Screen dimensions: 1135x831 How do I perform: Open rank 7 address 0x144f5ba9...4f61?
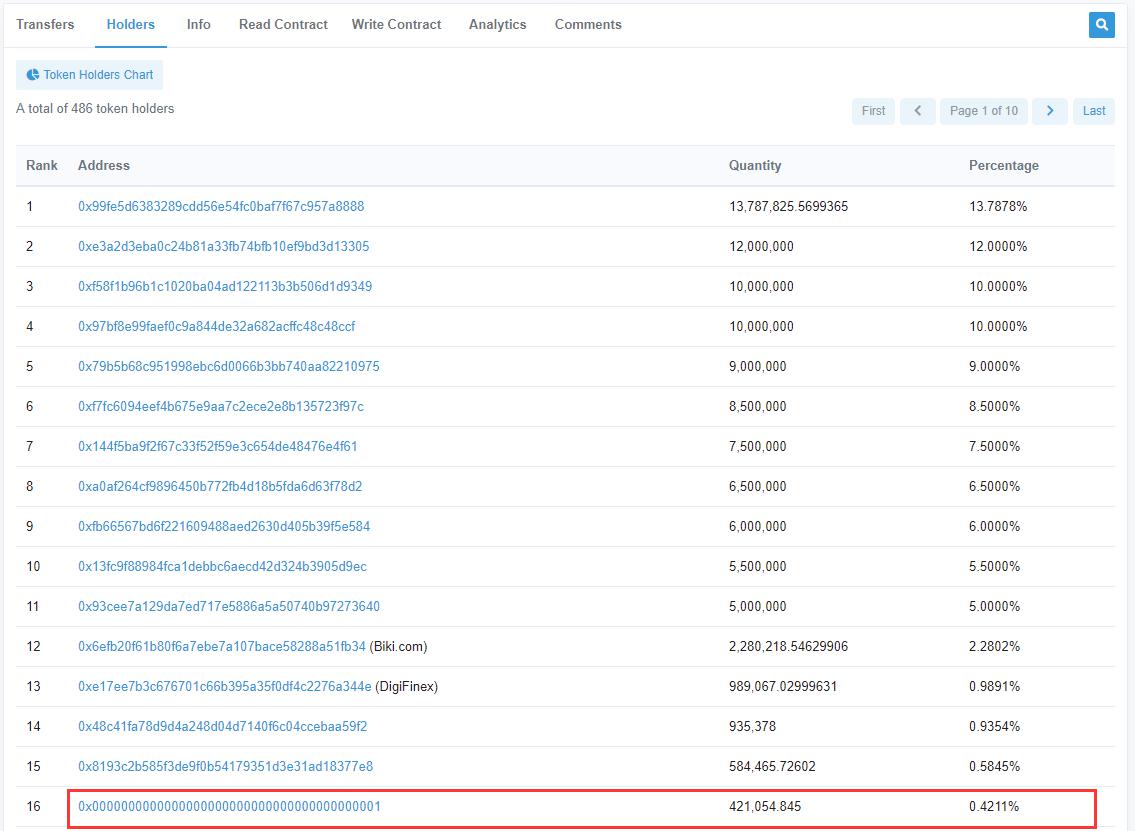(218, 447)
